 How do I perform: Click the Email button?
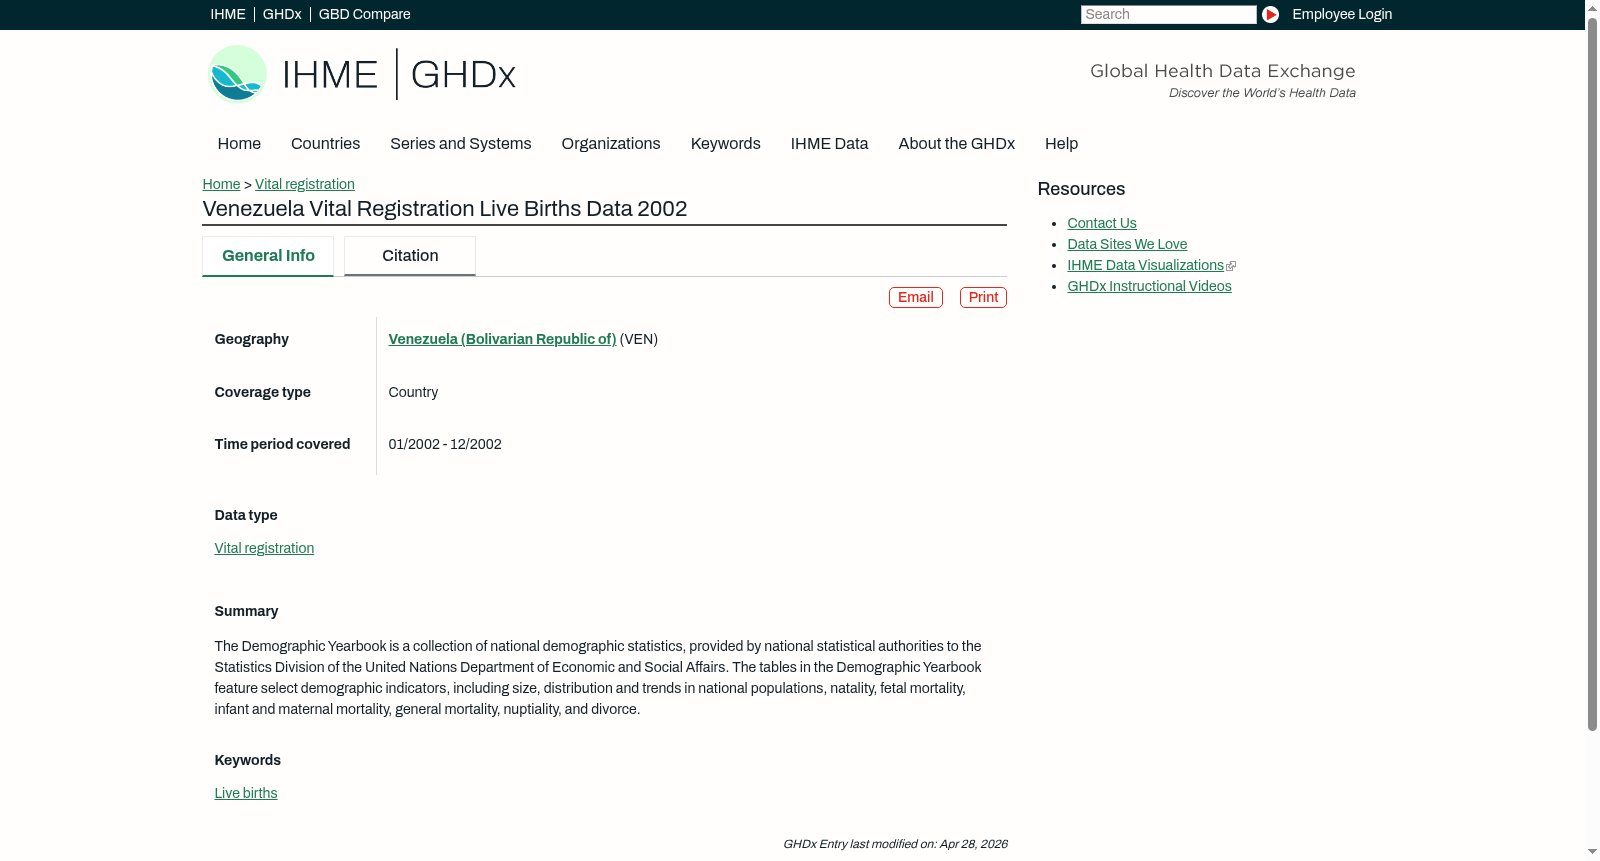click(x=916, y=298)
